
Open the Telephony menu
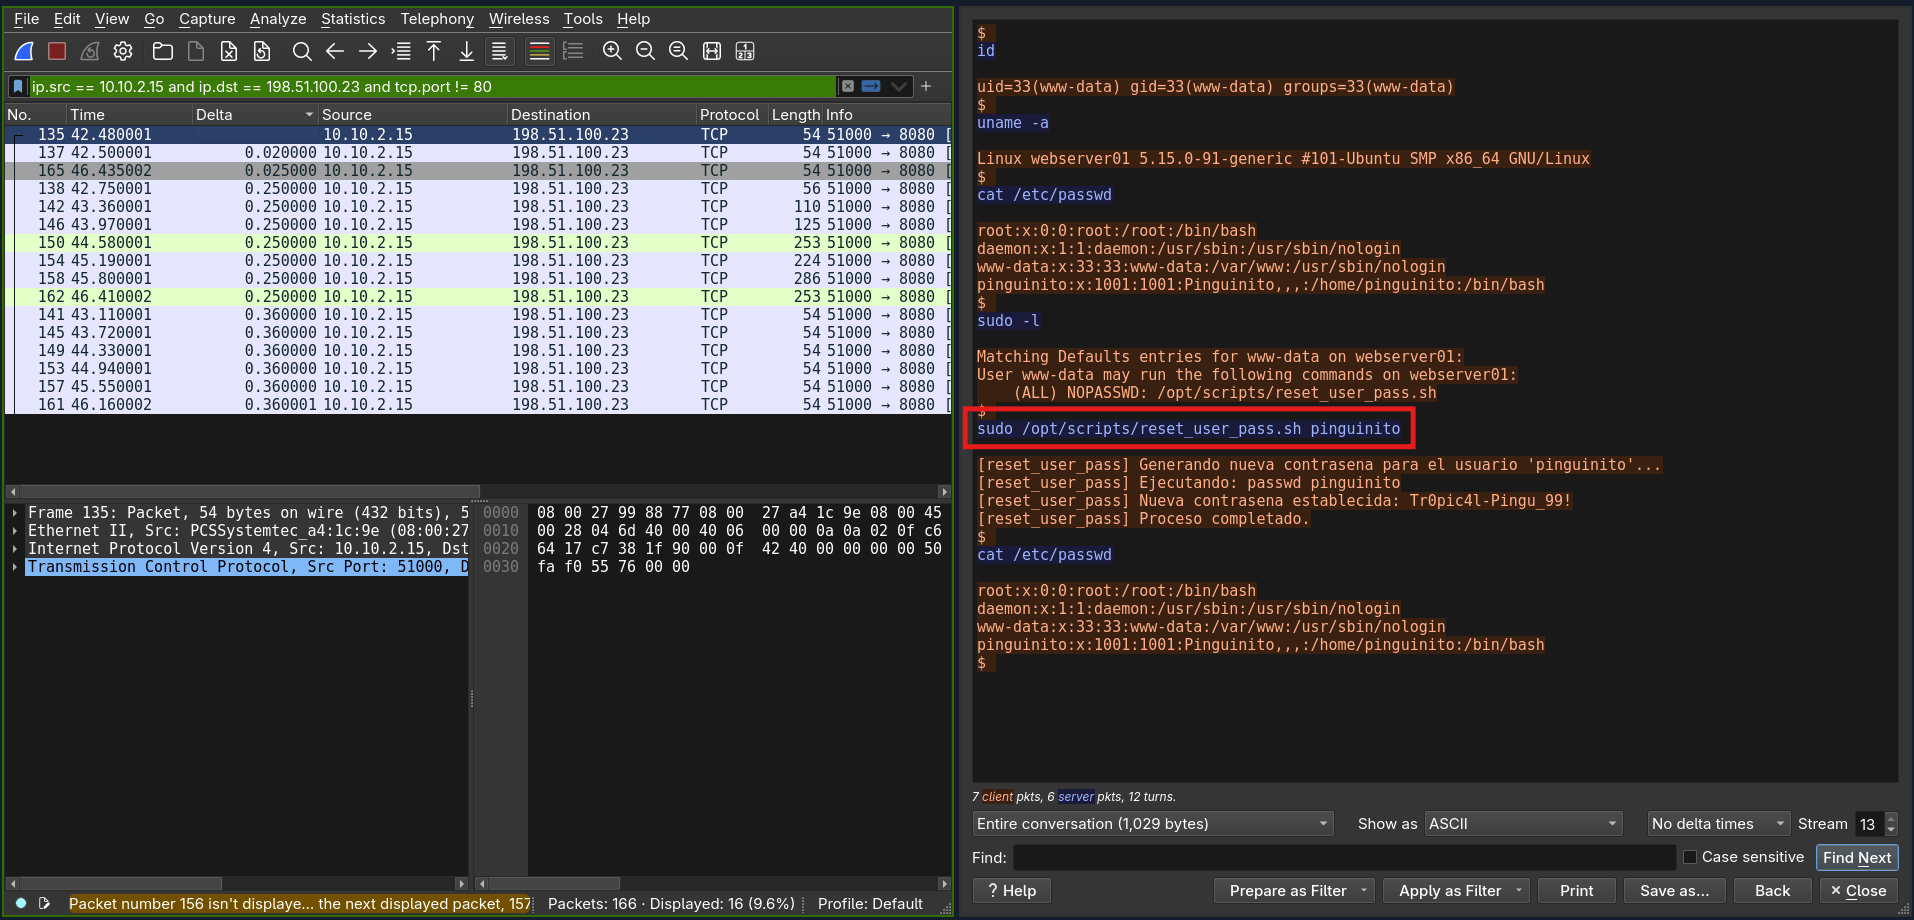(x=437, y=19)
